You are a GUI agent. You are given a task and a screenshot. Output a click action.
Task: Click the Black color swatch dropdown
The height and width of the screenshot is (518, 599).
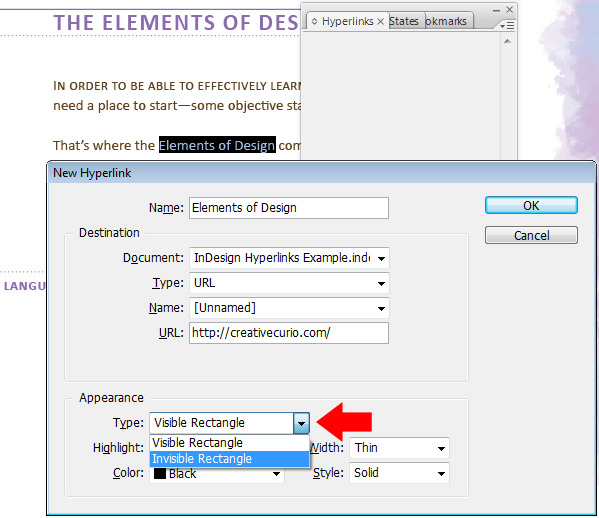(217, 474)
